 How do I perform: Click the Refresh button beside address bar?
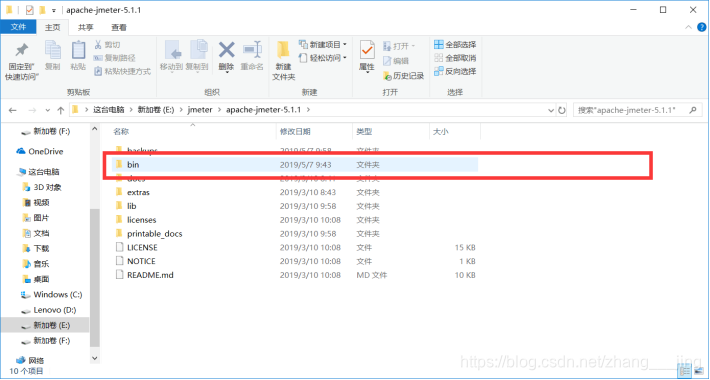pos(562,110)
